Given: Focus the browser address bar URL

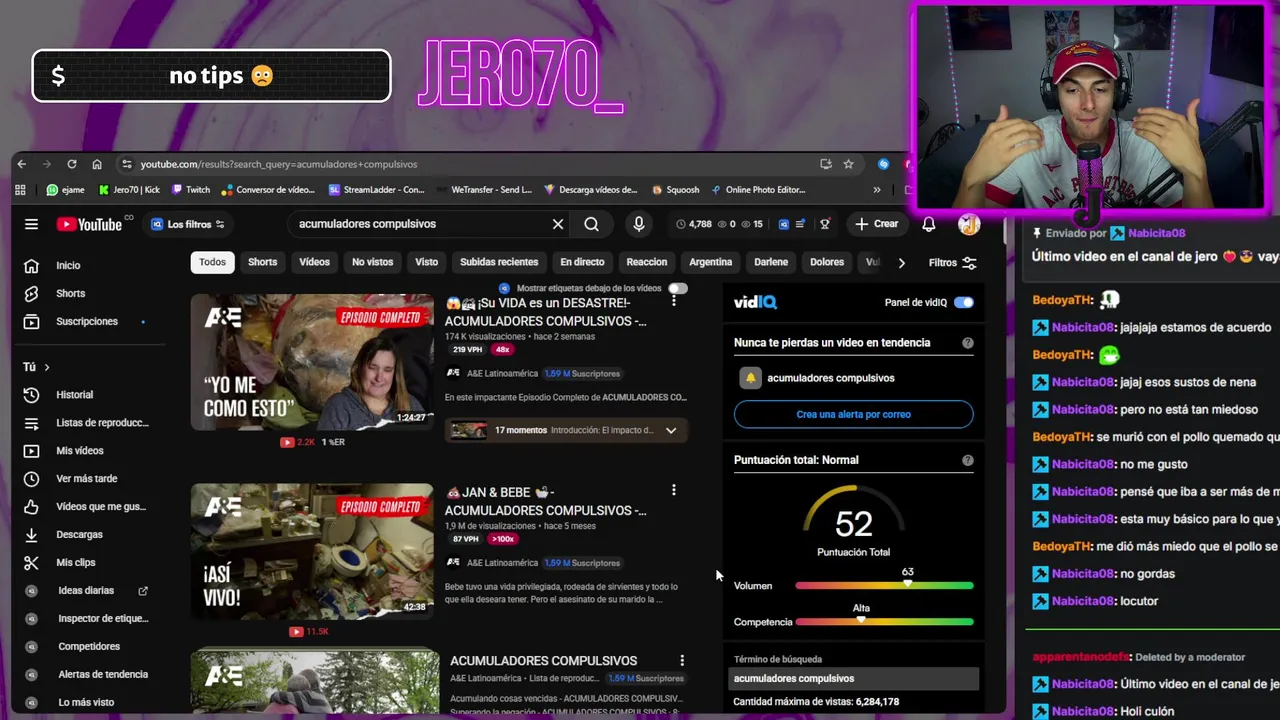Looking at the screenshot, I should tap(279, 164).
